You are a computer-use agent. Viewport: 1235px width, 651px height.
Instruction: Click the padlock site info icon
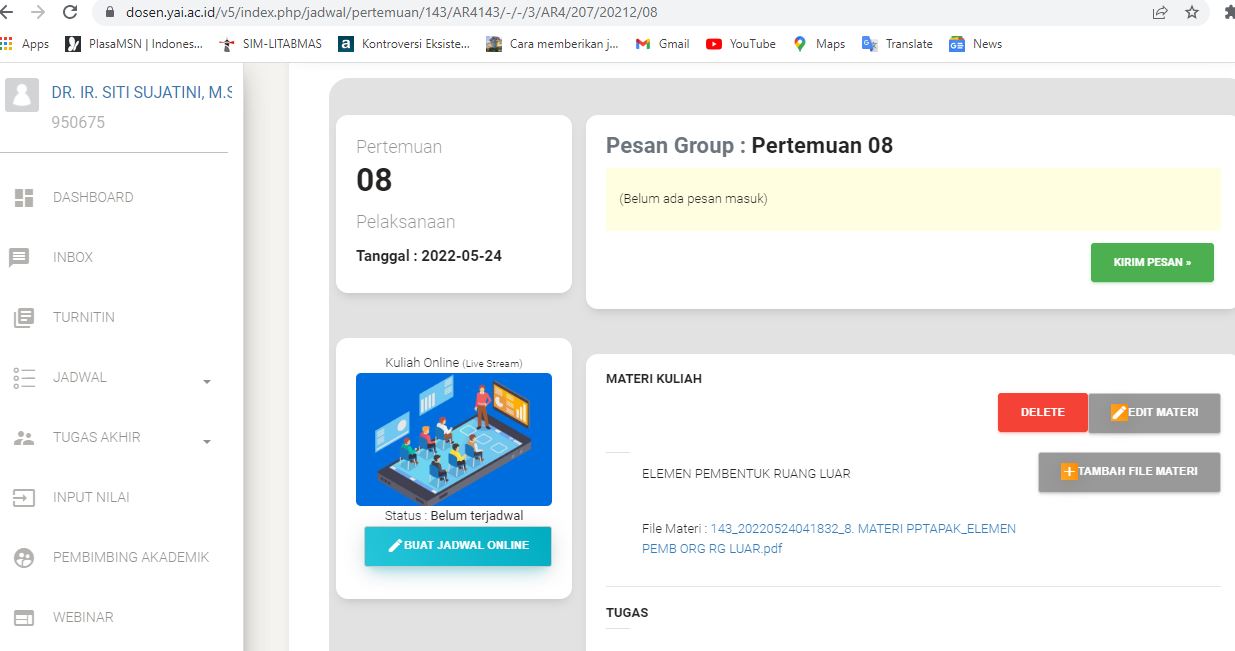click(x=110, y=13)
